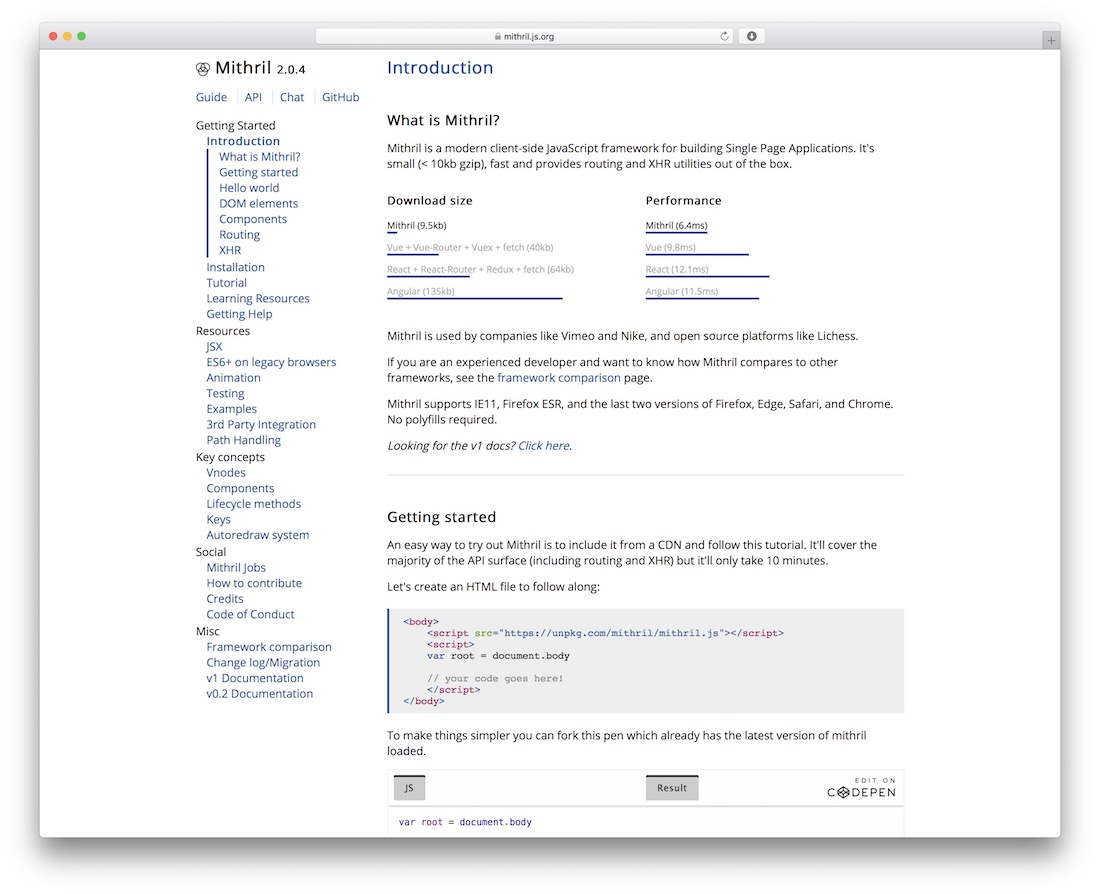This screenshot has height=894, width=1100.
Task: Jump to DOM elements section
Action: click(258, 204)
